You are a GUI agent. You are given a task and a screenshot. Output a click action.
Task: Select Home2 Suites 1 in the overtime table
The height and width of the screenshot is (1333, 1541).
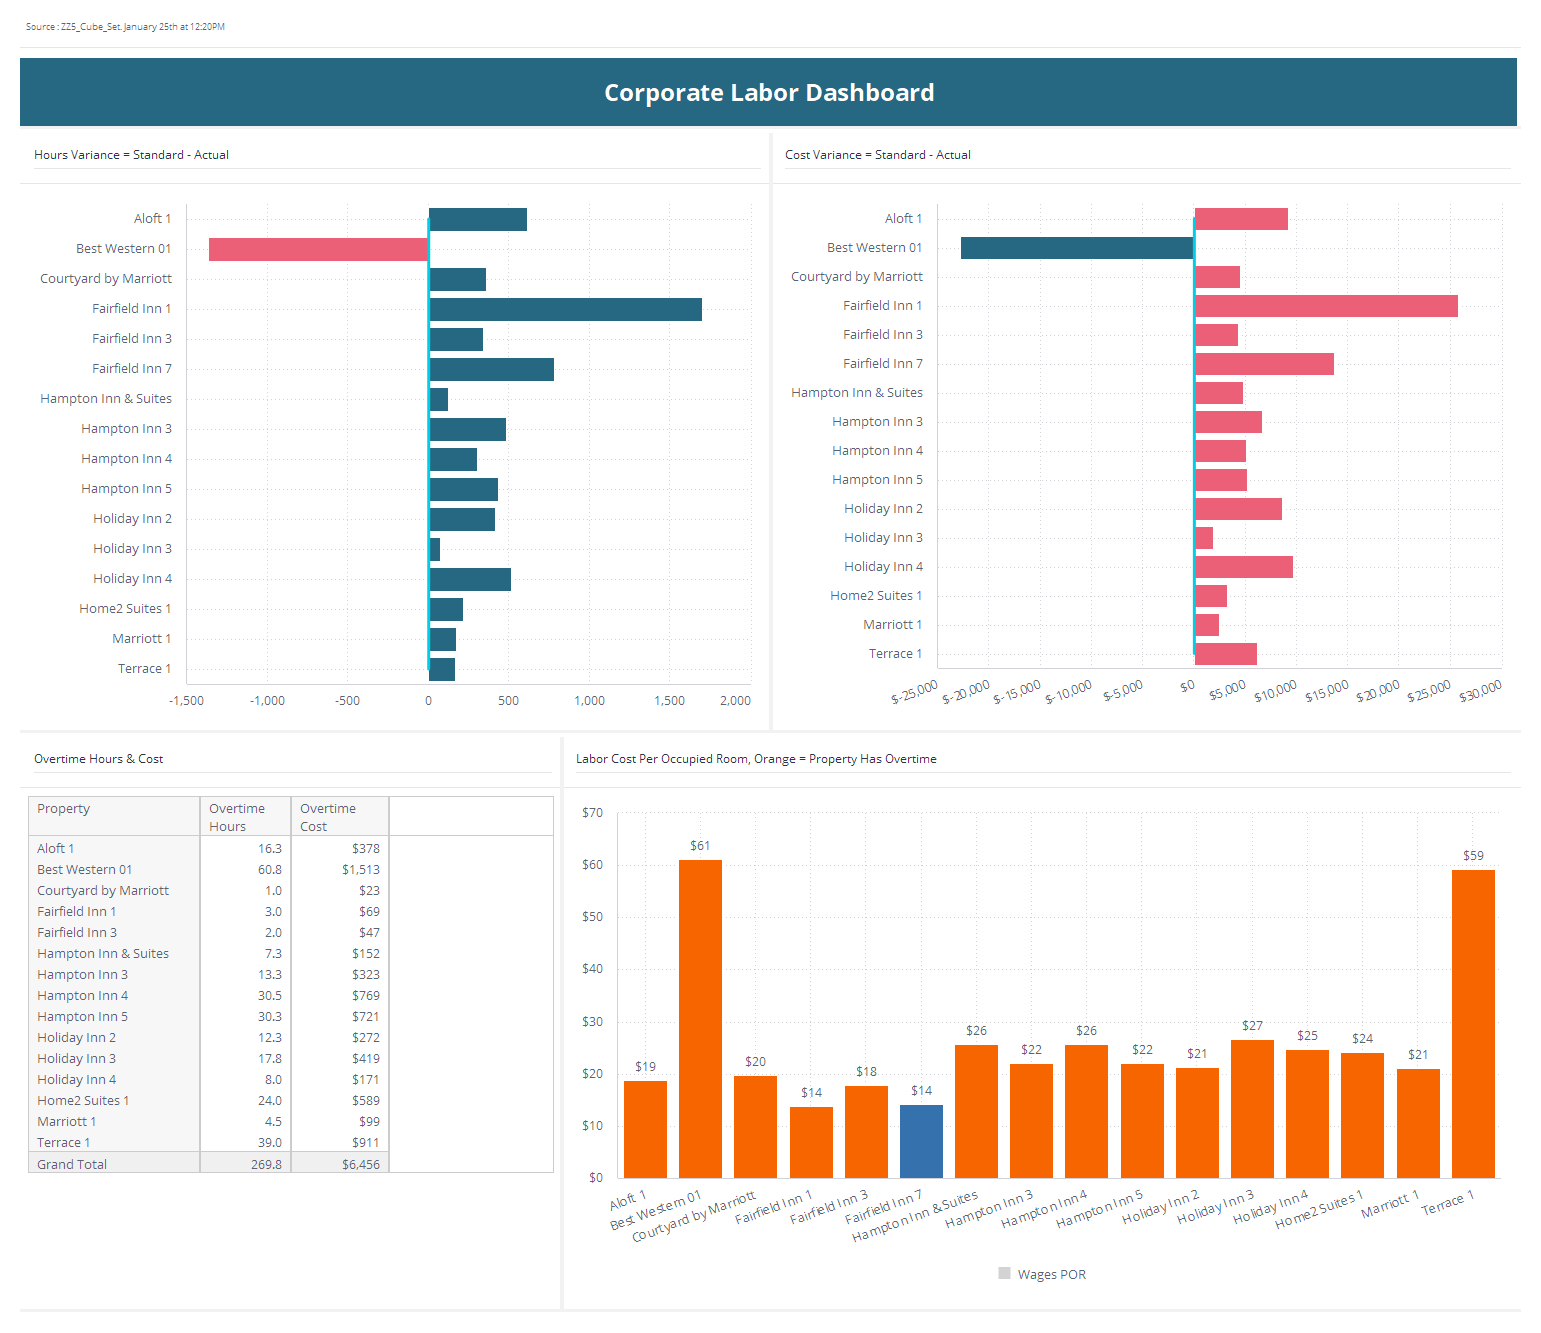pos(83,1101)
